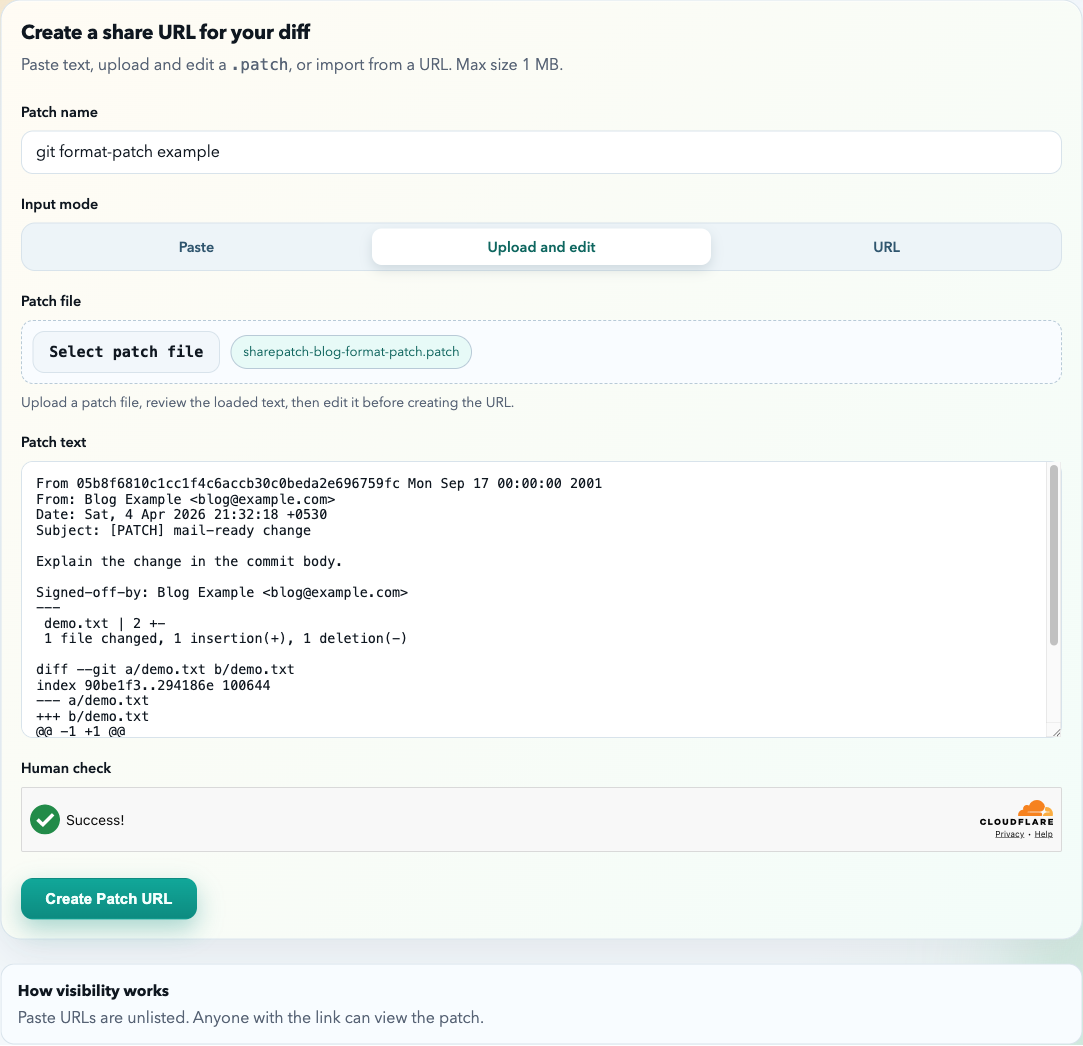
Task: Select the Upload and edit tab
Action: [541, 246]
